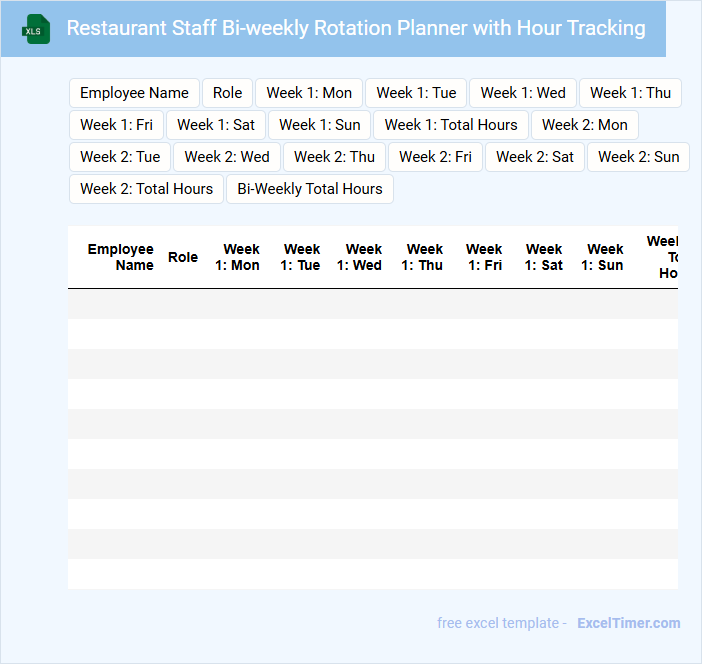The width and height of the screenshot is (702, 664).
Task: Select the Week 2: Tue tag
Action: click(120, 157)
